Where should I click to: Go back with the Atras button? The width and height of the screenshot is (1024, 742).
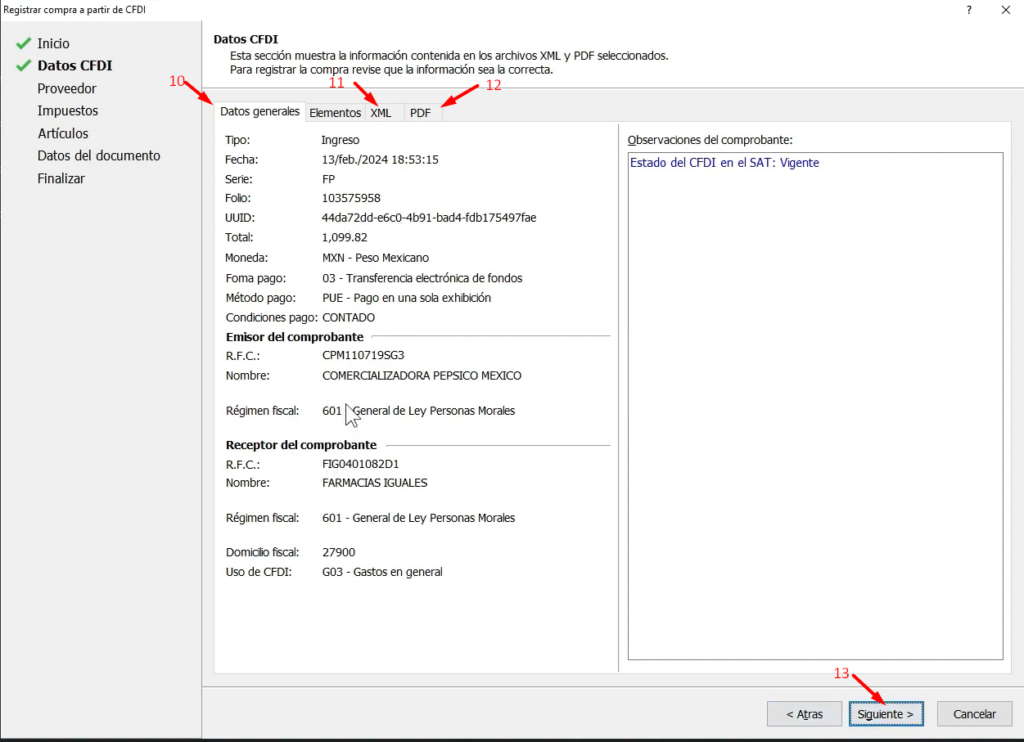[804, 714]
